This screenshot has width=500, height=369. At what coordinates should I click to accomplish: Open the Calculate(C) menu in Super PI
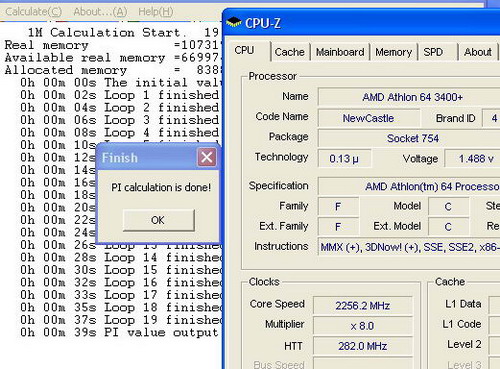[33, 12]
